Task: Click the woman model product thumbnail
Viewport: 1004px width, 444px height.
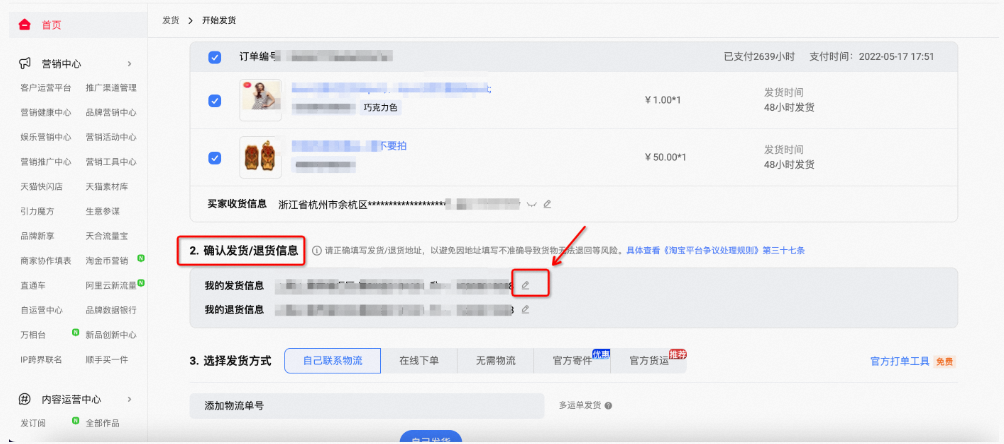Action: click(x=260, y=100)
